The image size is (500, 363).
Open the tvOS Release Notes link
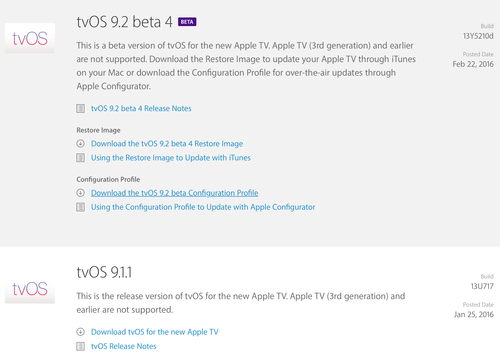pyautogui.click(x=123, y=346)
